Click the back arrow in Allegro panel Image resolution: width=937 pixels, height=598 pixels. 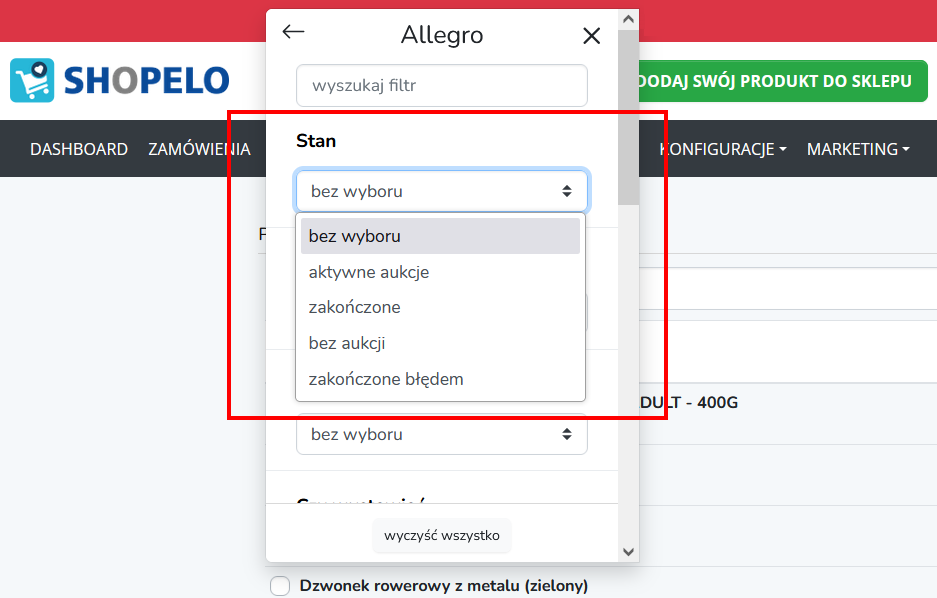coord(293,32)
